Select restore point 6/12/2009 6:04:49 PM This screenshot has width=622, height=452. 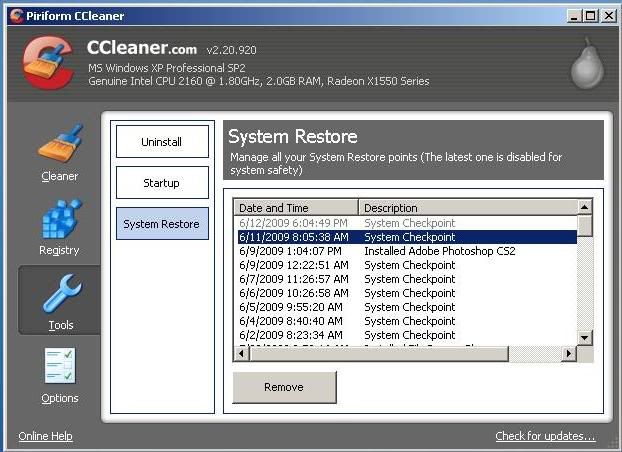(407, 223)
